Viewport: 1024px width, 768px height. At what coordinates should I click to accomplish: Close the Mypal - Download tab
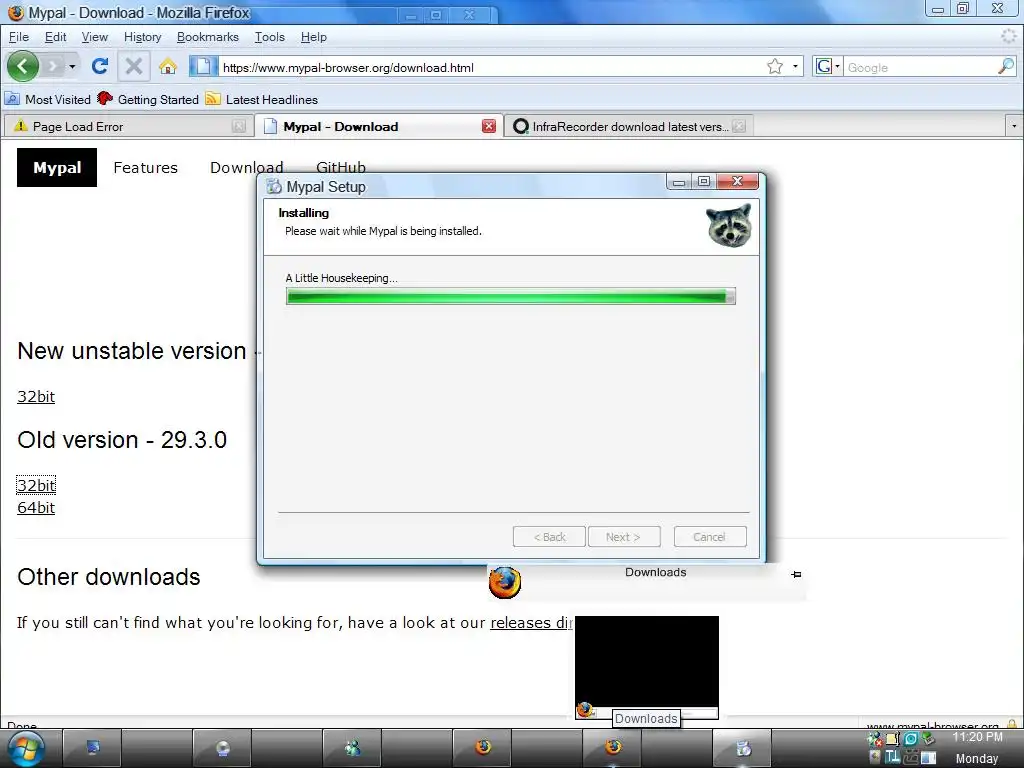point(488,127)
